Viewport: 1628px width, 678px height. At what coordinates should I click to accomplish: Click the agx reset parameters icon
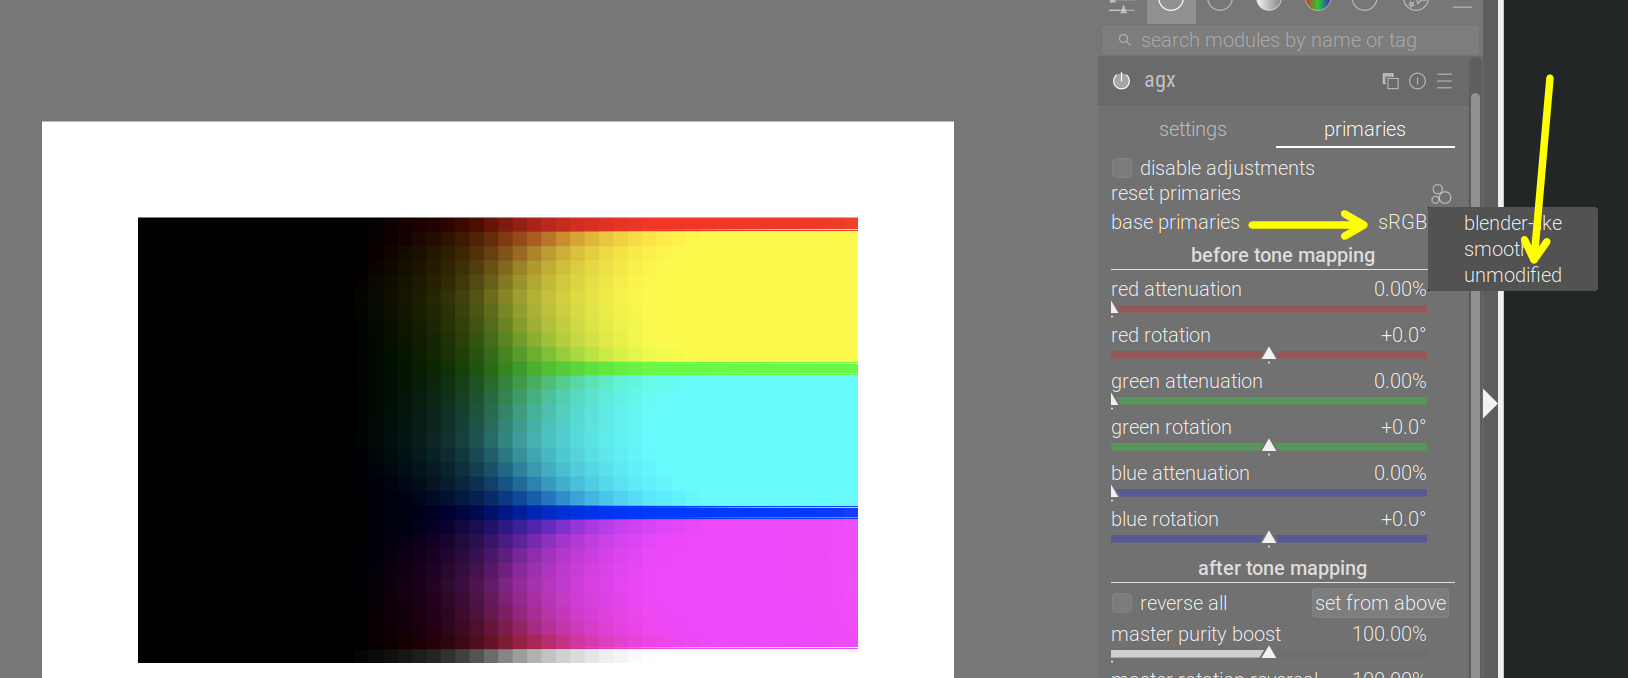coord(1417,81)
